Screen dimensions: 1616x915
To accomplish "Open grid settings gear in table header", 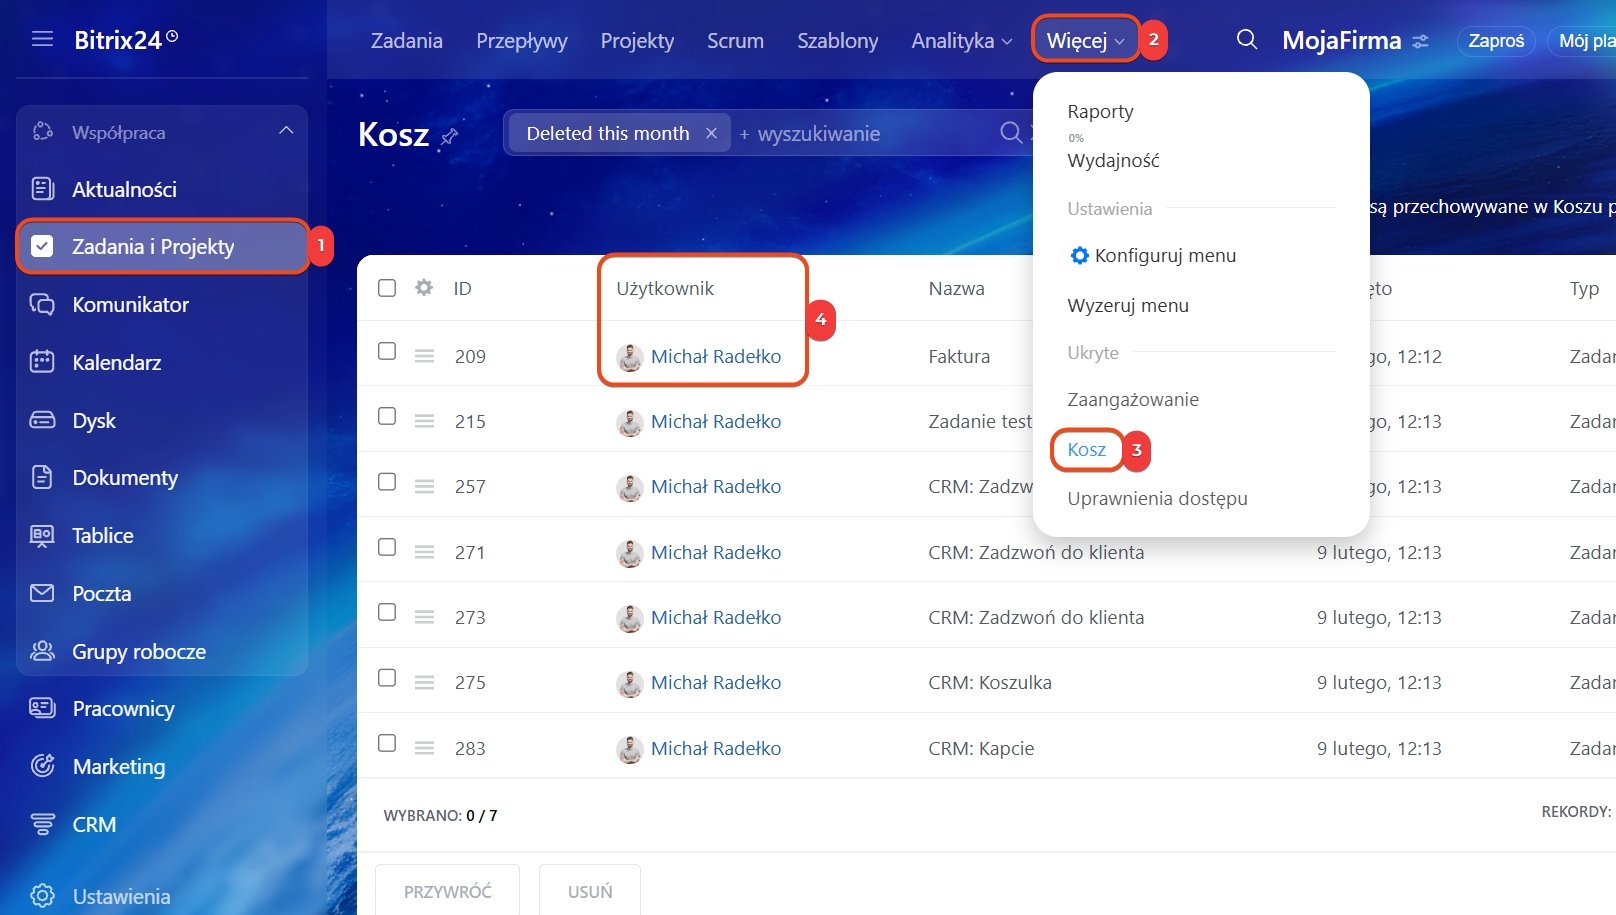I will [x=424, y=288].
